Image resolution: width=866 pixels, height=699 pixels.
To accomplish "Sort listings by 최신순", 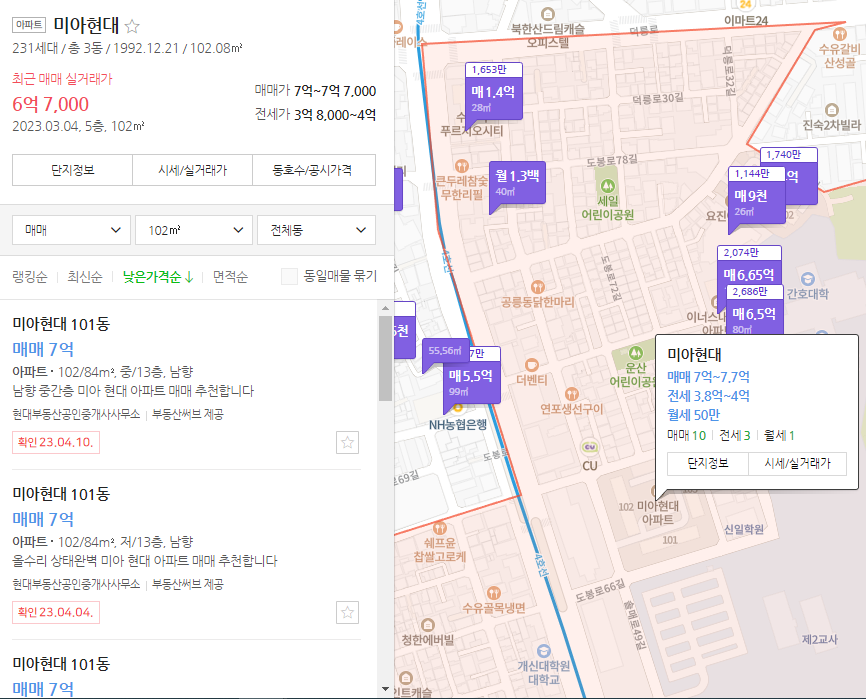I will (x=85, y=277).
